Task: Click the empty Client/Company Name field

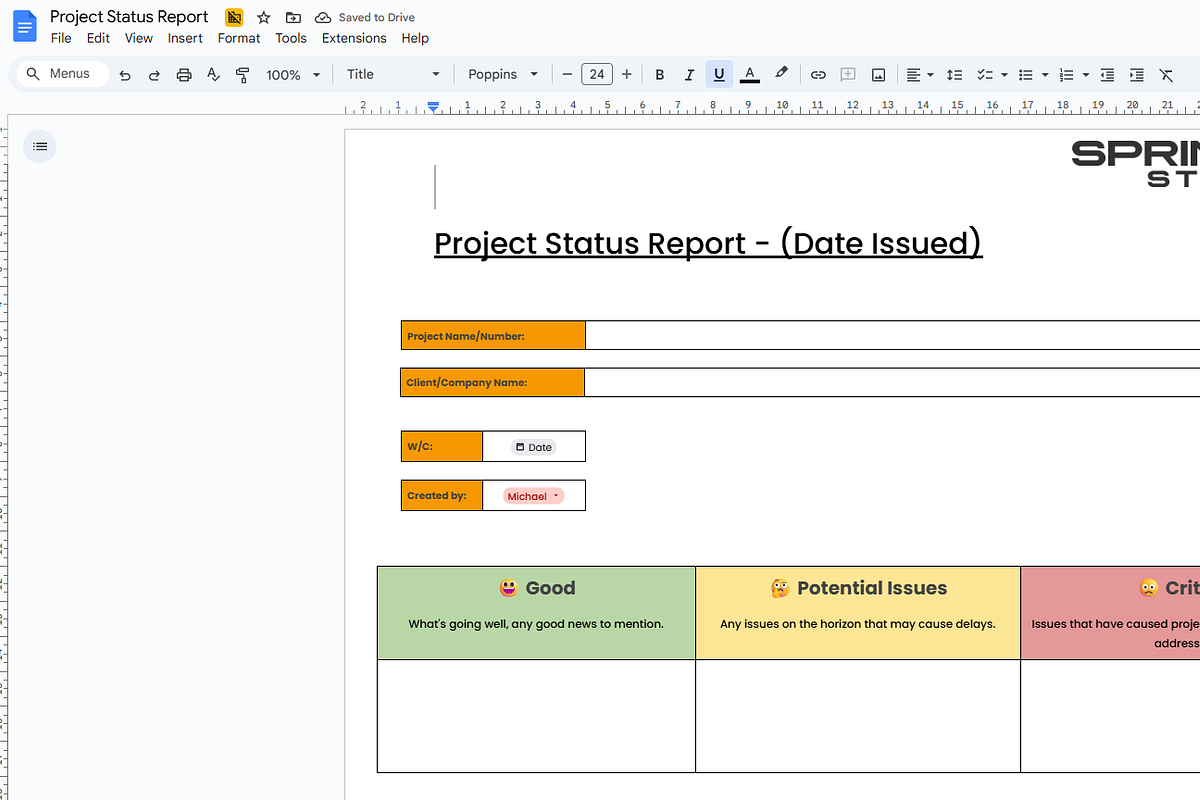Action: [x=892, y=382]
